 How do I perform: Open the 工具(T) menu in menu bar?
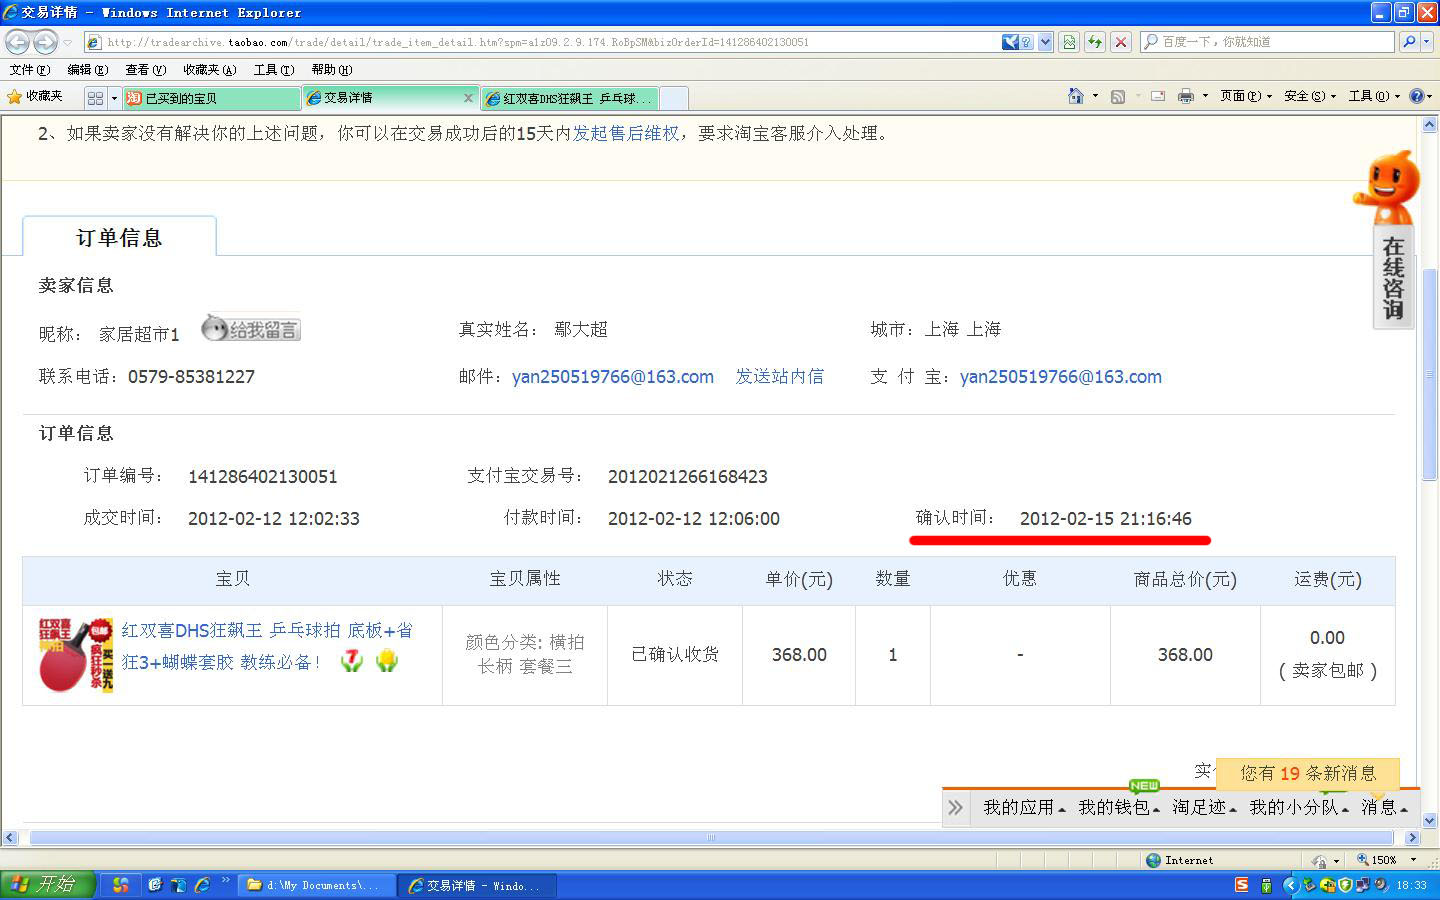(x=274, y=70)
